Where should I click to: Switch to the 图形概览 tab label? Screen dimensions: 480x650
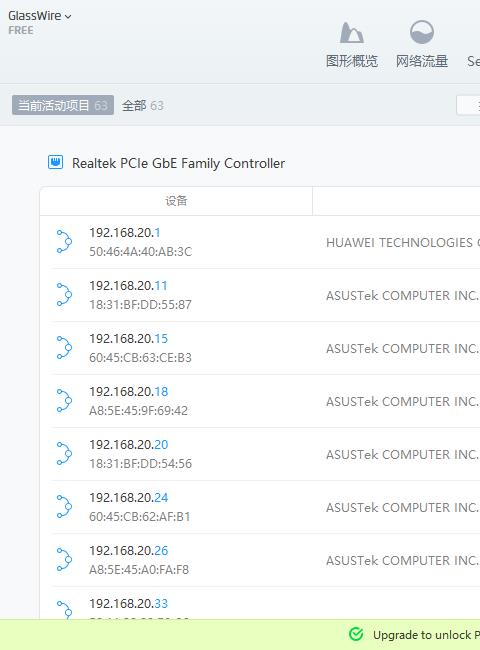(x=352, y=61)
